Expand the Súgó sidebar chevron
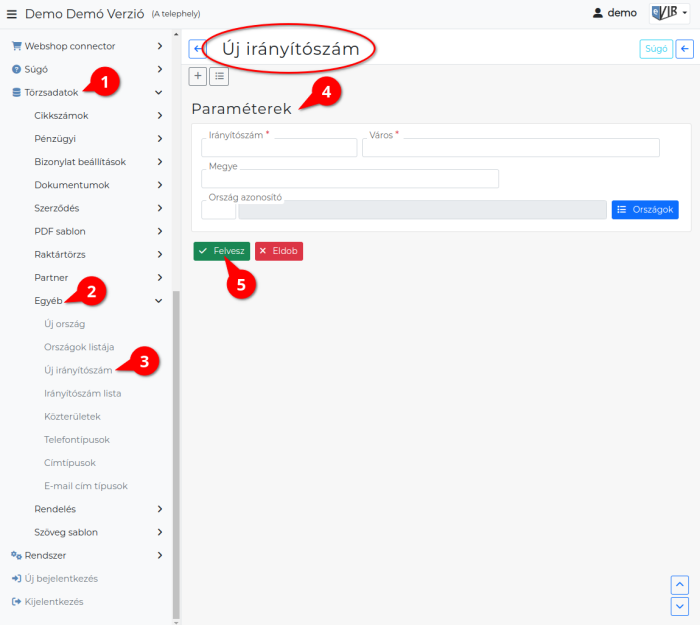The width and height of the screenshot is (700, 625). (x=160, y=69)
